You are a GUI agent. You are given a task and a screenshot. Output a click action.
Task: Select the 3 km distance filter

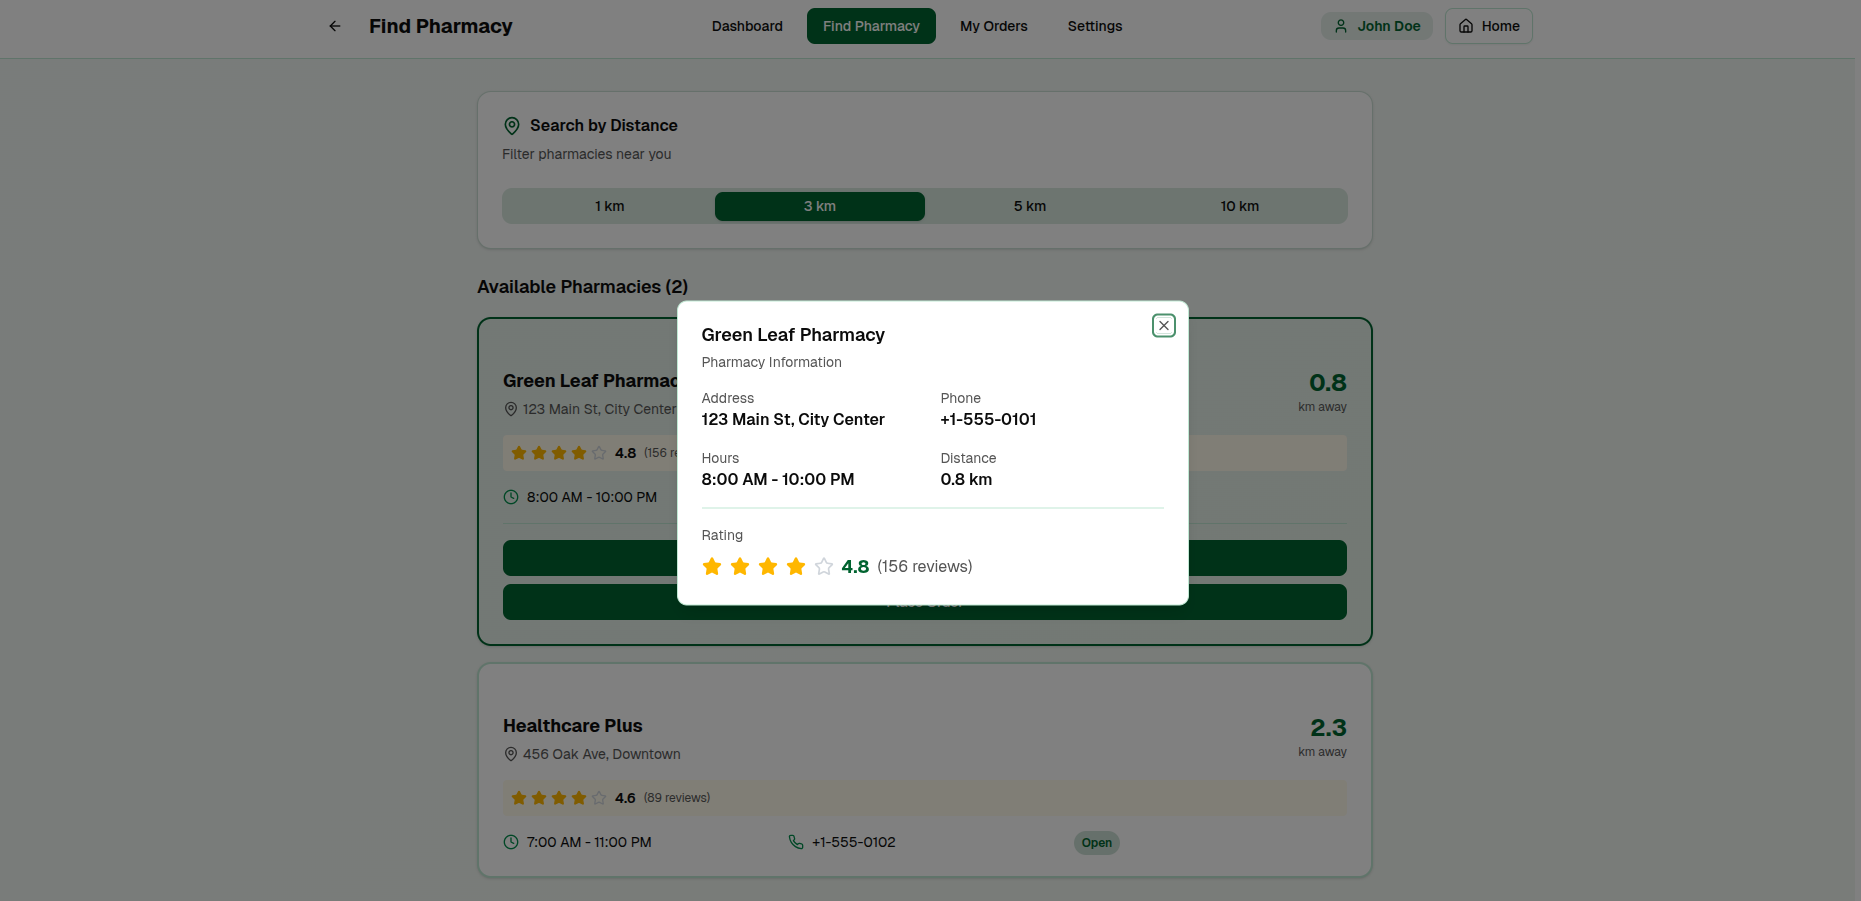(819, 206)
